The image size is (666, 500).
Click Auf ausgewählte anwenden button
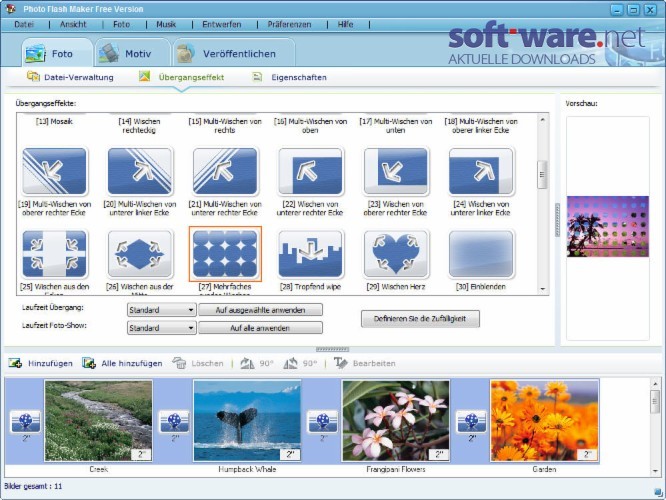pos(260,310)
